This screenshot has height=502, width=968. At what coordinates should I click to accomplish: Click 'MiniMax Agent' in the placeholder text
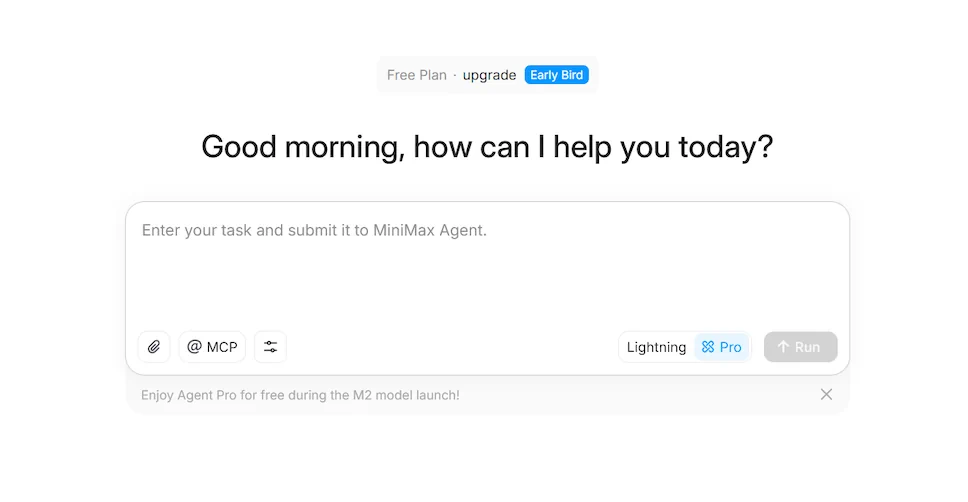pos(430,230)
